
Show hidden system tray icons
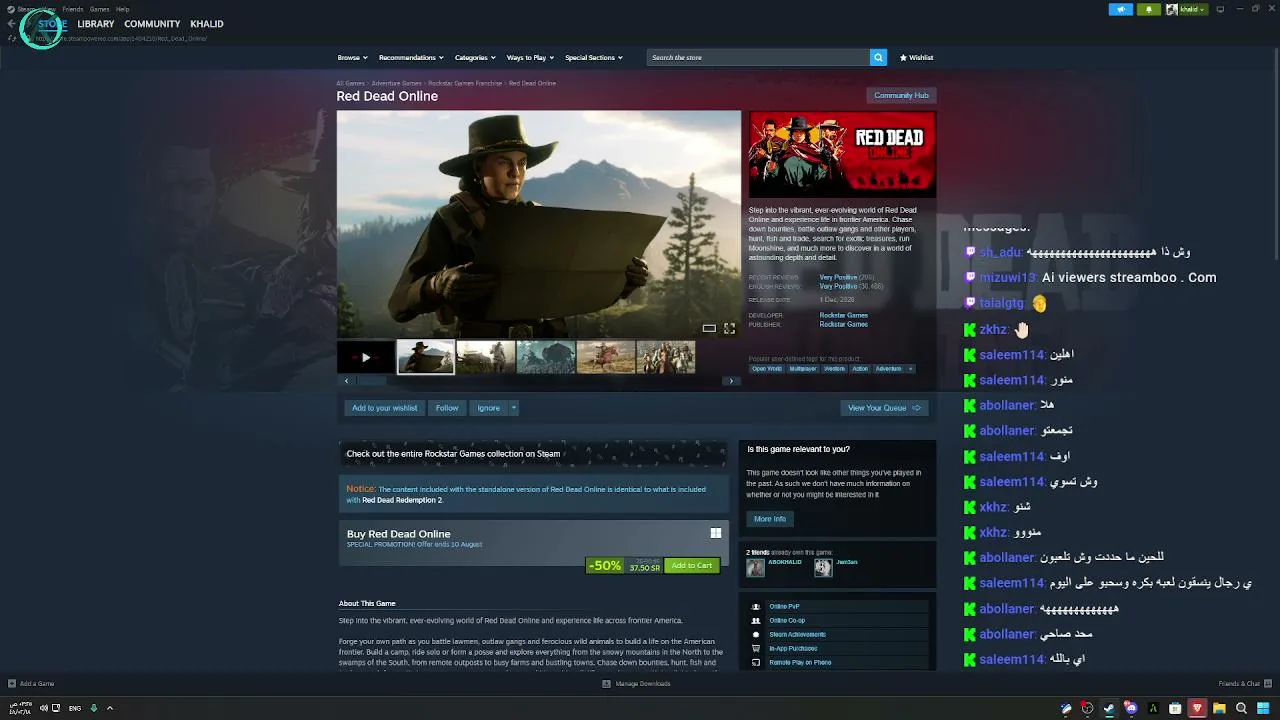point(110,708)
